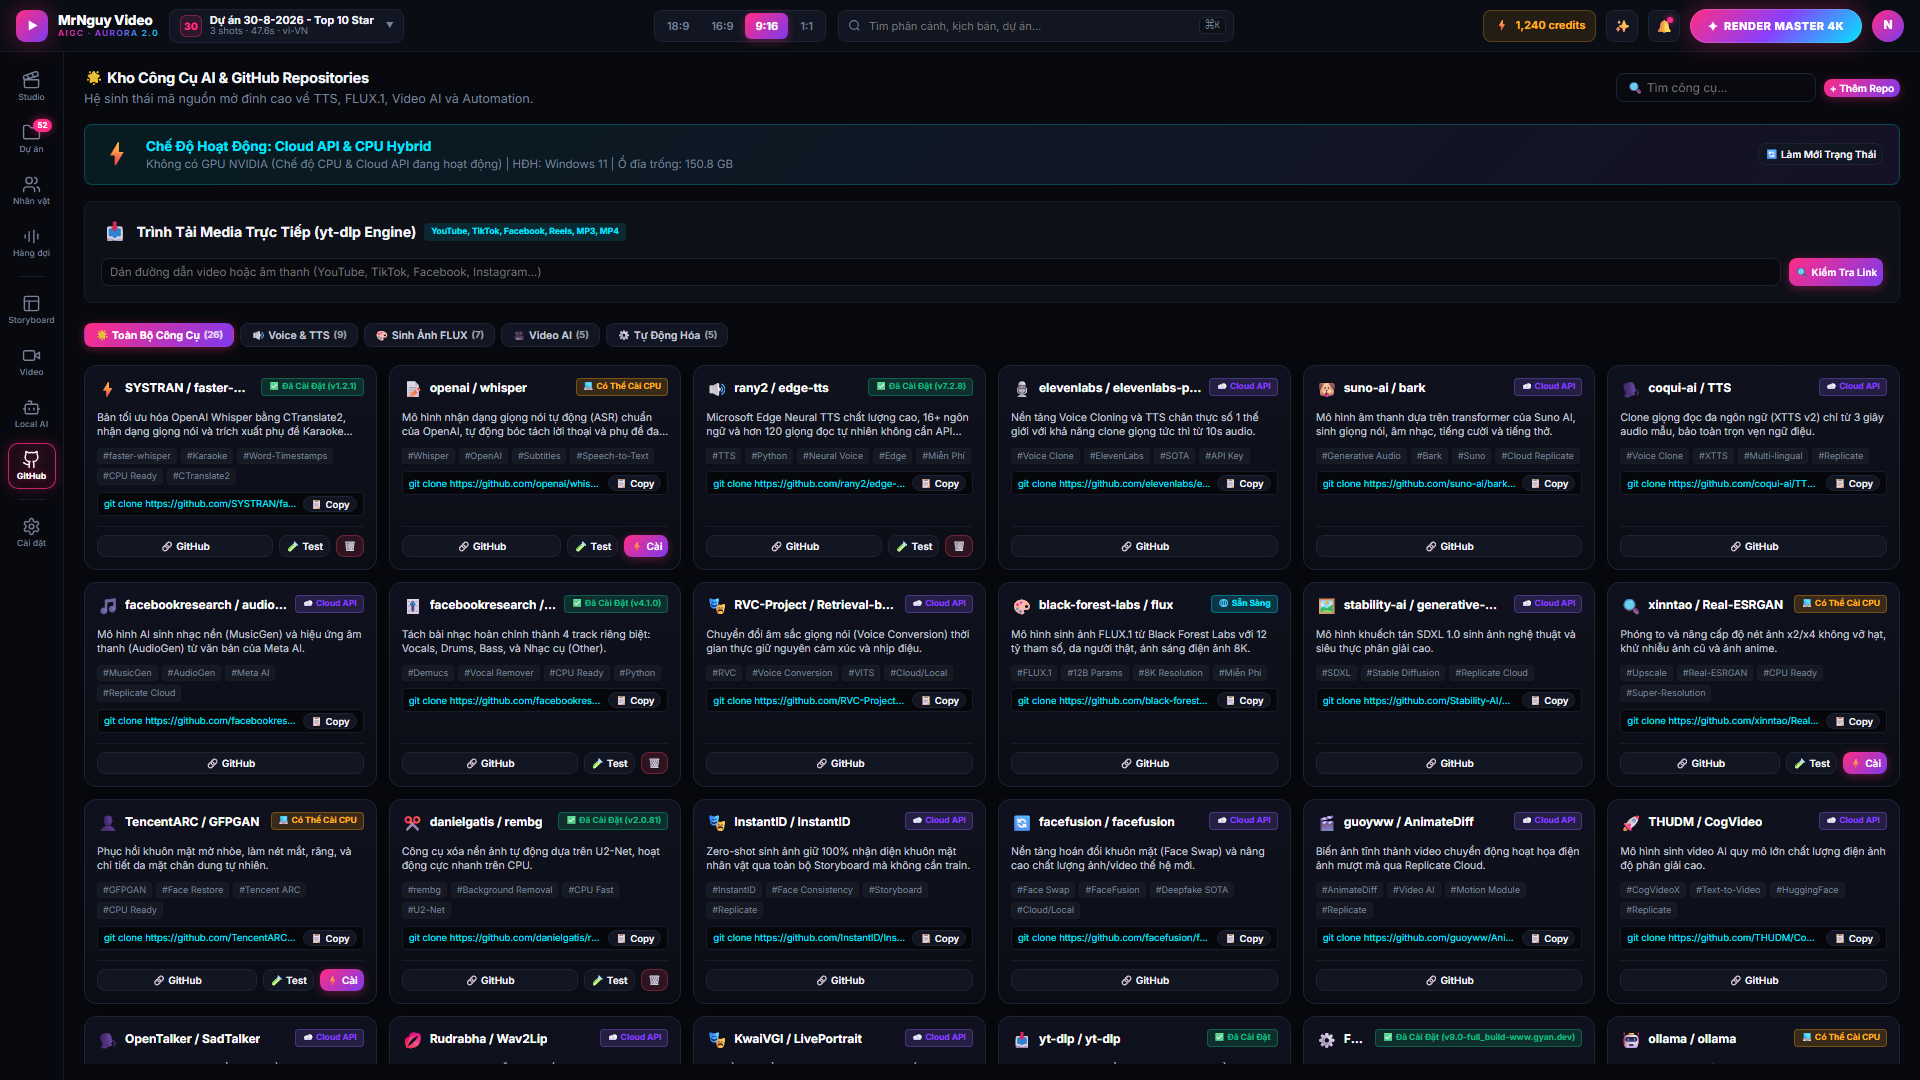The width and height of the screenshot is (1920, 1080).
Task: Click Làm Mới Trạng Thái button
Action: [1820, 154]
